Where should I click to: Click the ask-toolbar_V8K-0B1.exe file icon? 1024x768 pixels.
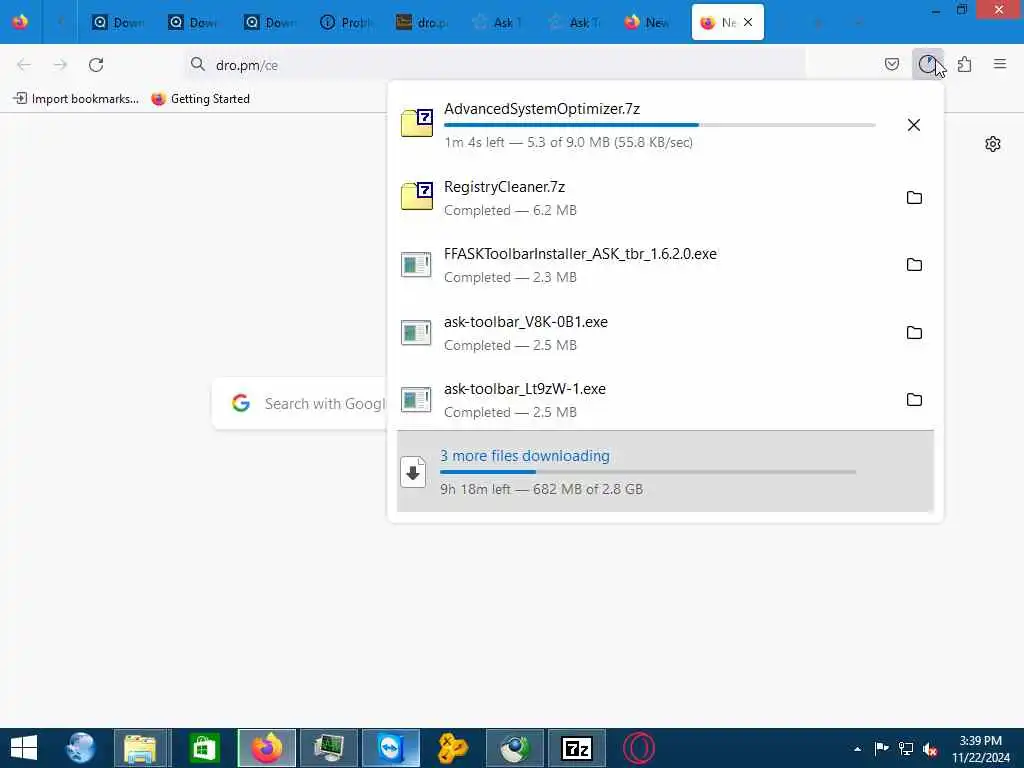pos(416,332)
